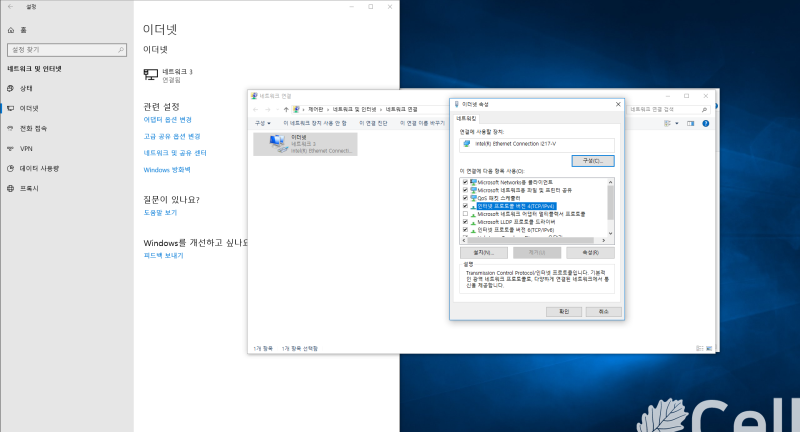Image resolution: width=800 pixels, height=432 pixels.
Task: Toggle Microsoft Networks용 클라이언트 checkbox
Action: tap(465, 182)
